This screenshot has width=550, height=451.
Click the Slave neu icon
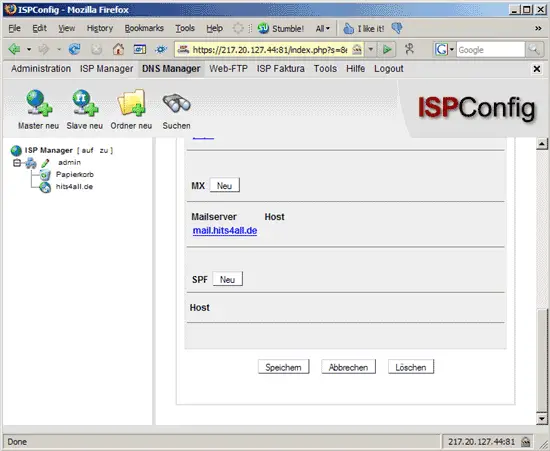[x=85, y=103]
